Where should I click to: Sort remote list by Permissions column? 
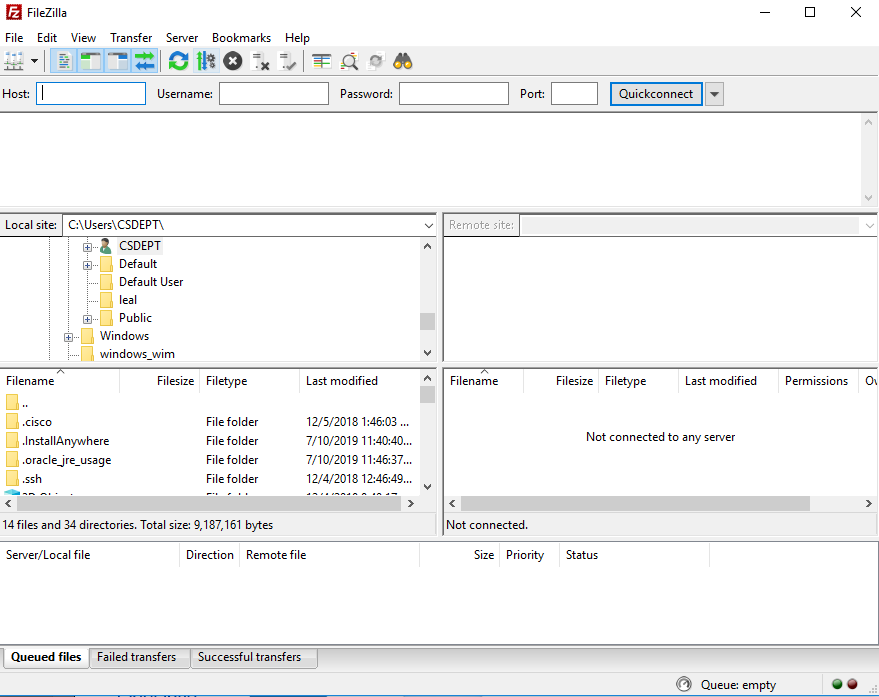[818, 381]
